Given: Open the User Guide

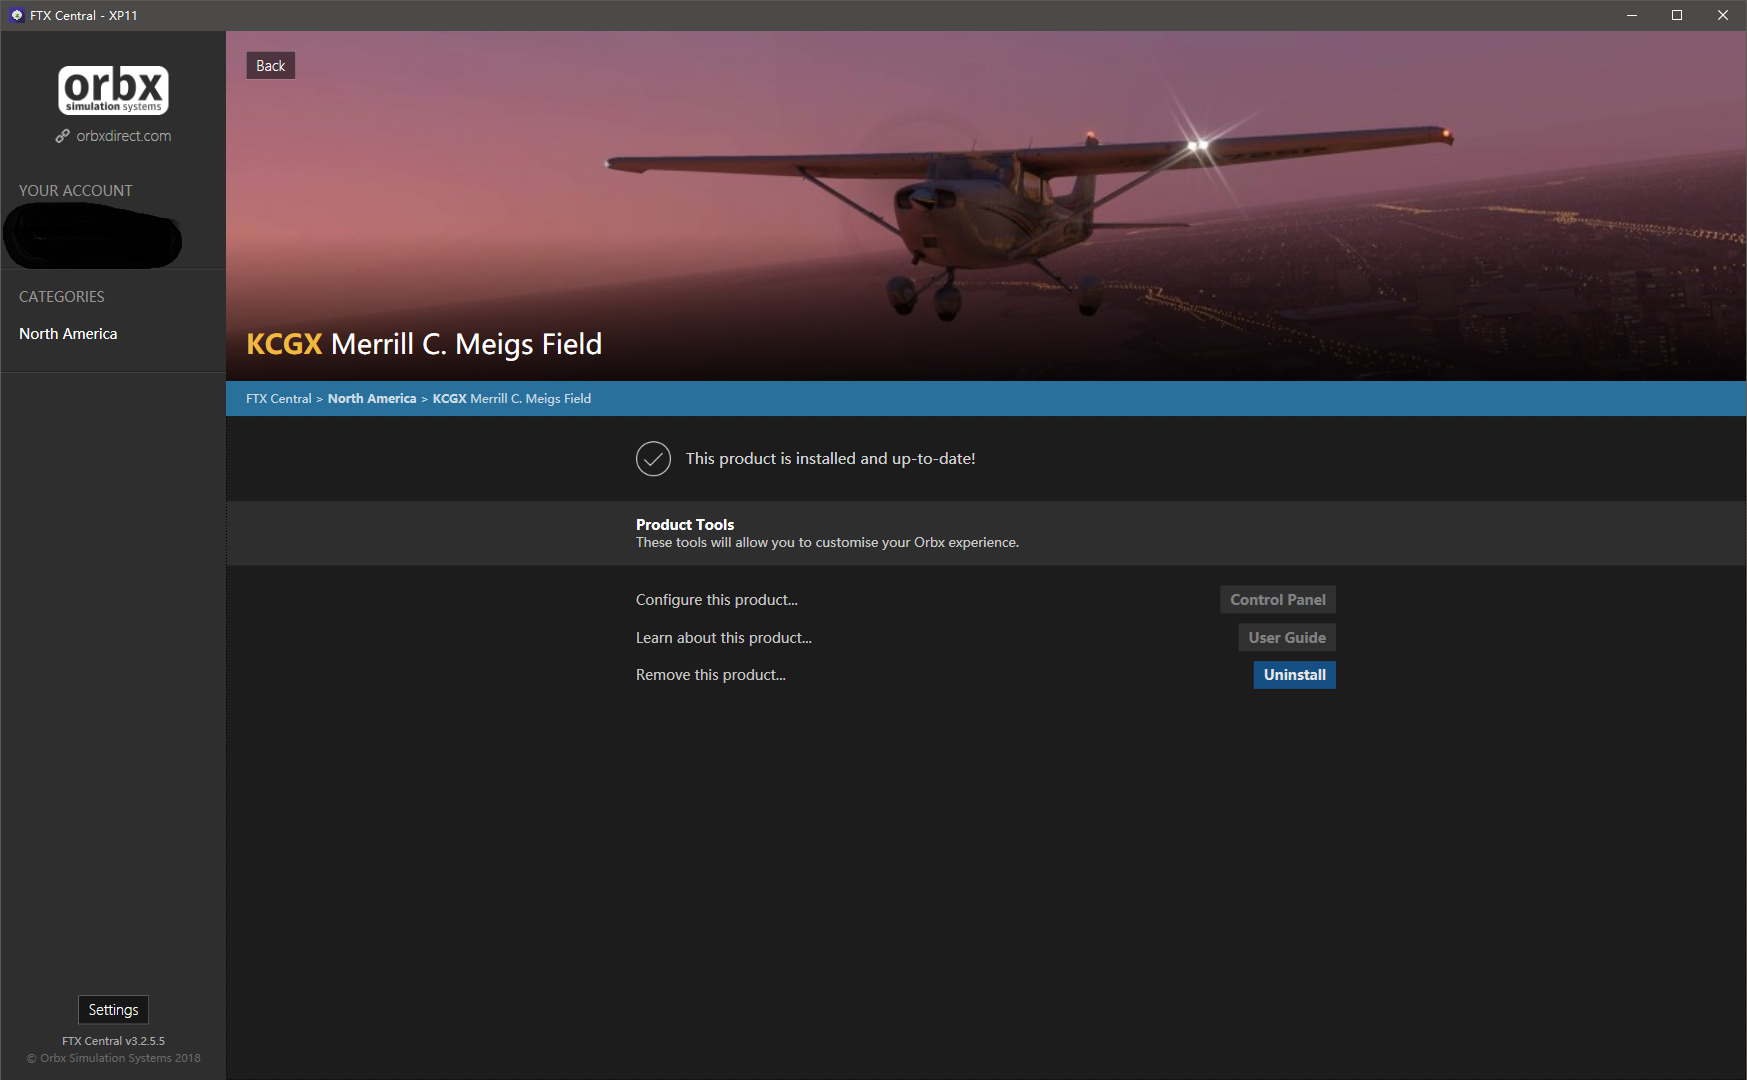Looking at the screenshot, I should tap(1287, 638).
